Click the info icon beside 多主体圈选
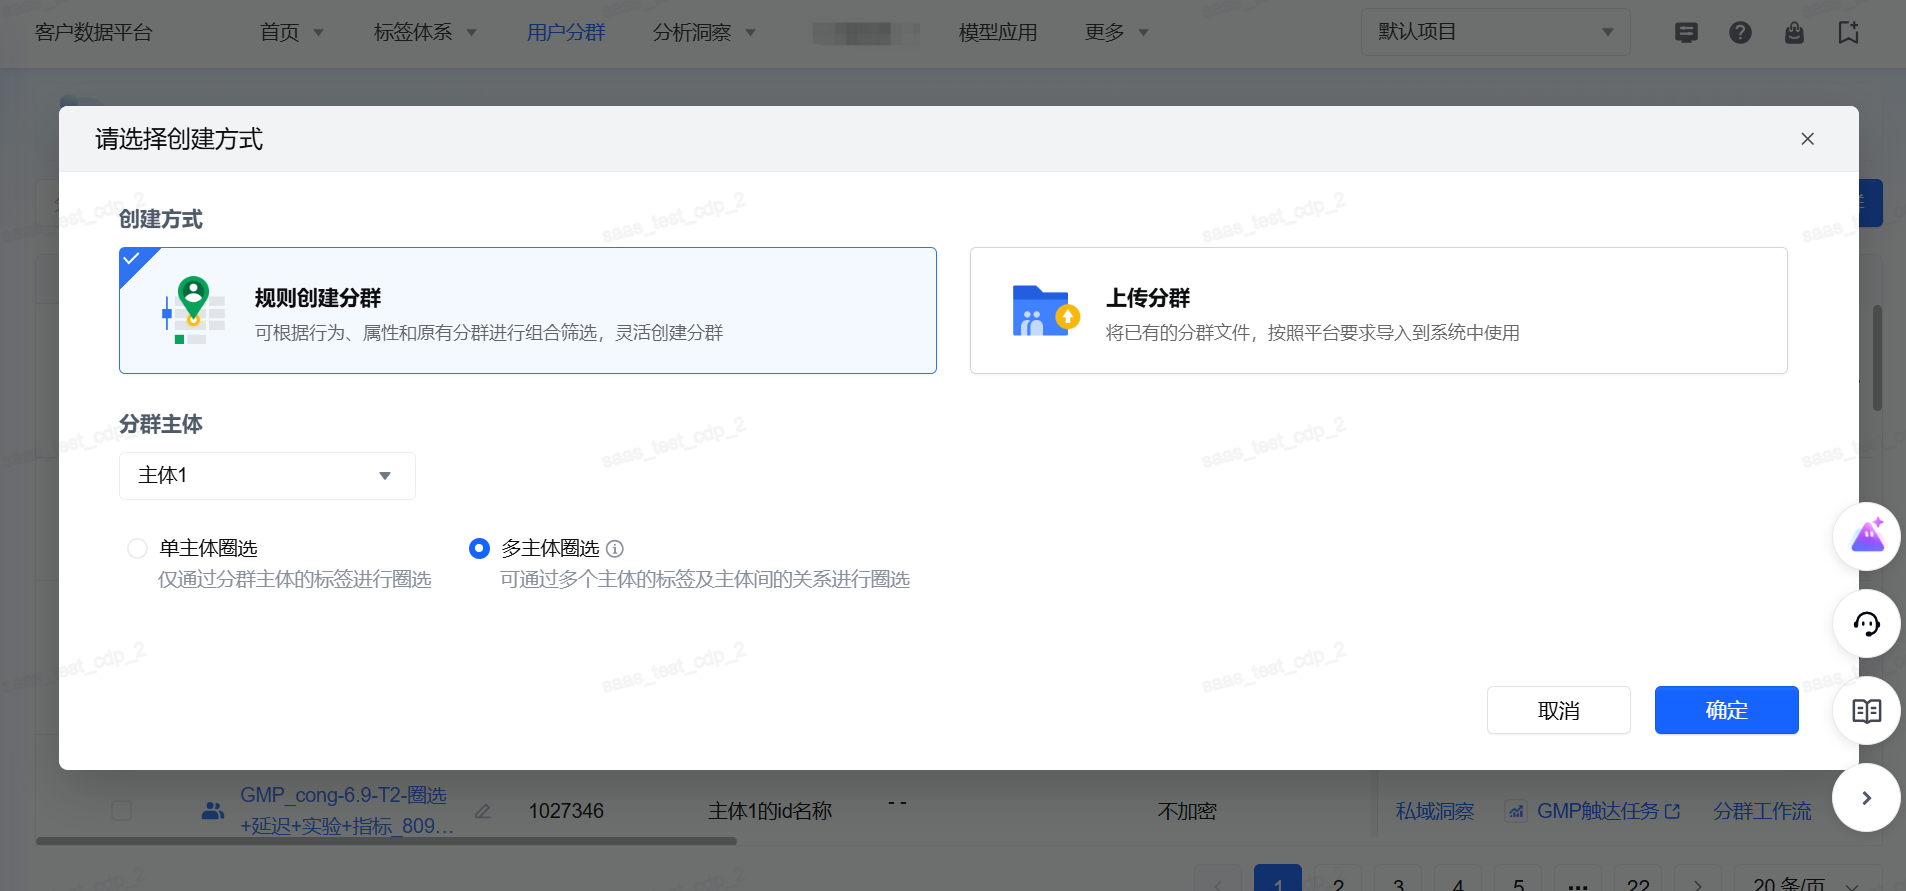The width and height of the screenshot is (1906, 891). (615, 549)
